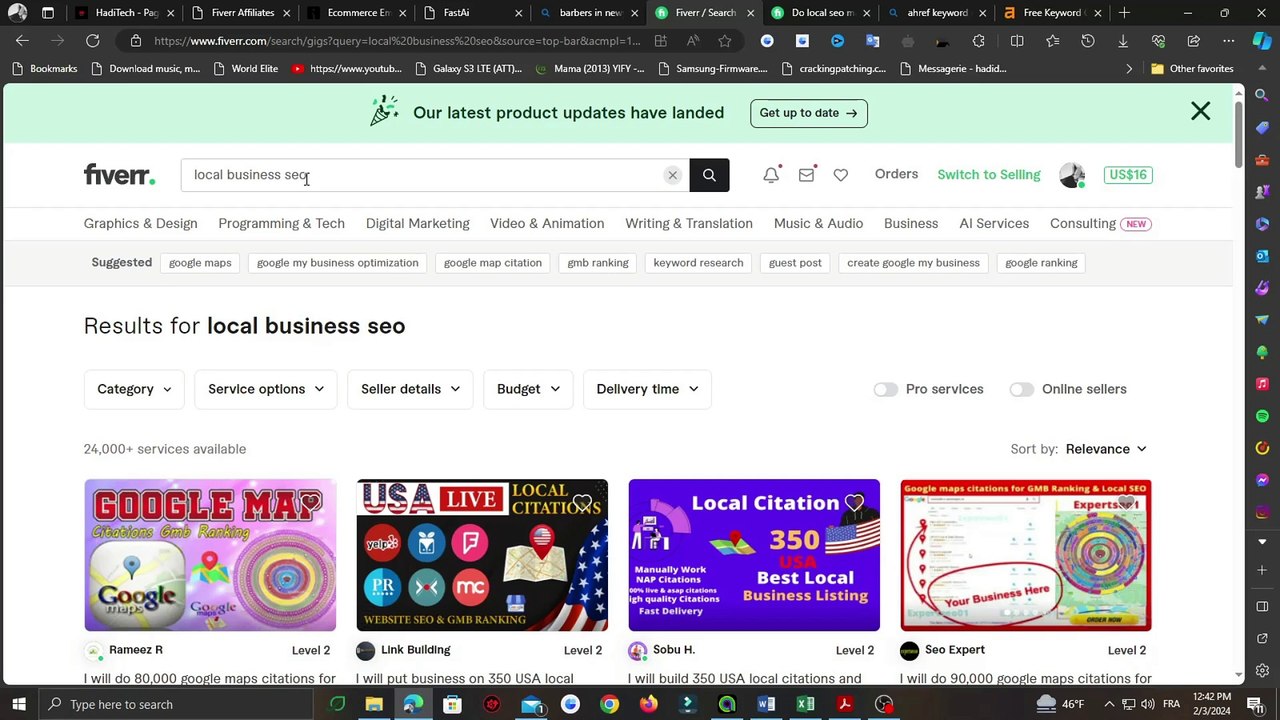Favorite the Seo Expert gig with heart
1280x720 pixels.
(x=1127, y=503)
